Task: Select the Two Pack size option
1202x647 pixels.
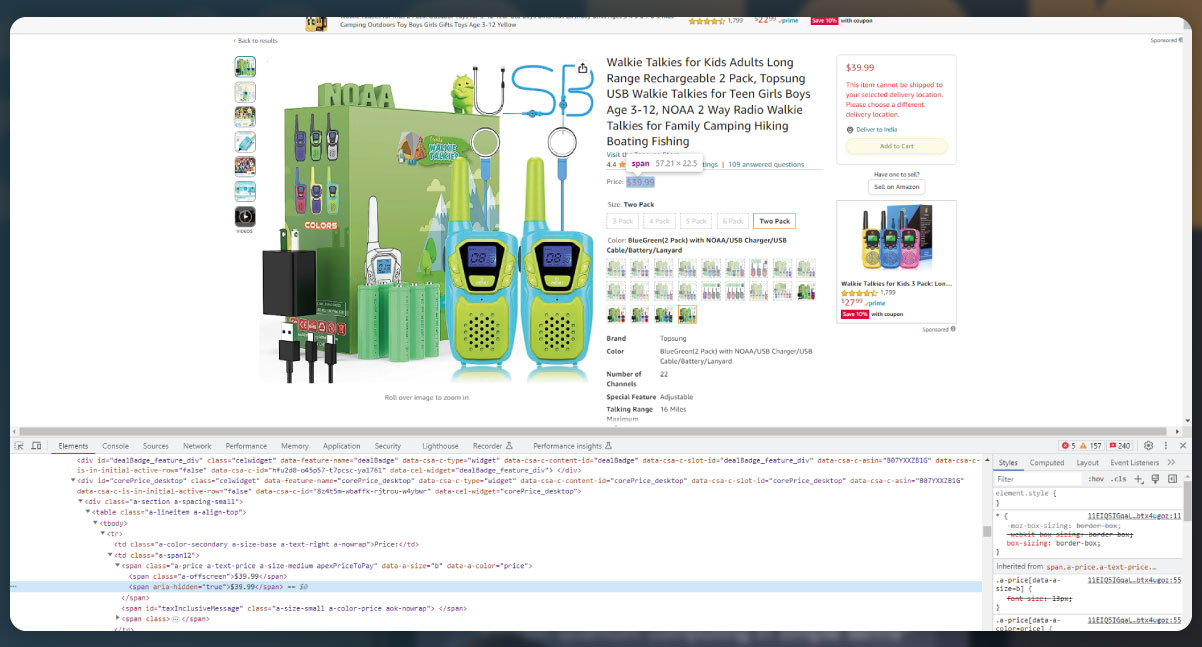Action: click(774, 221)
